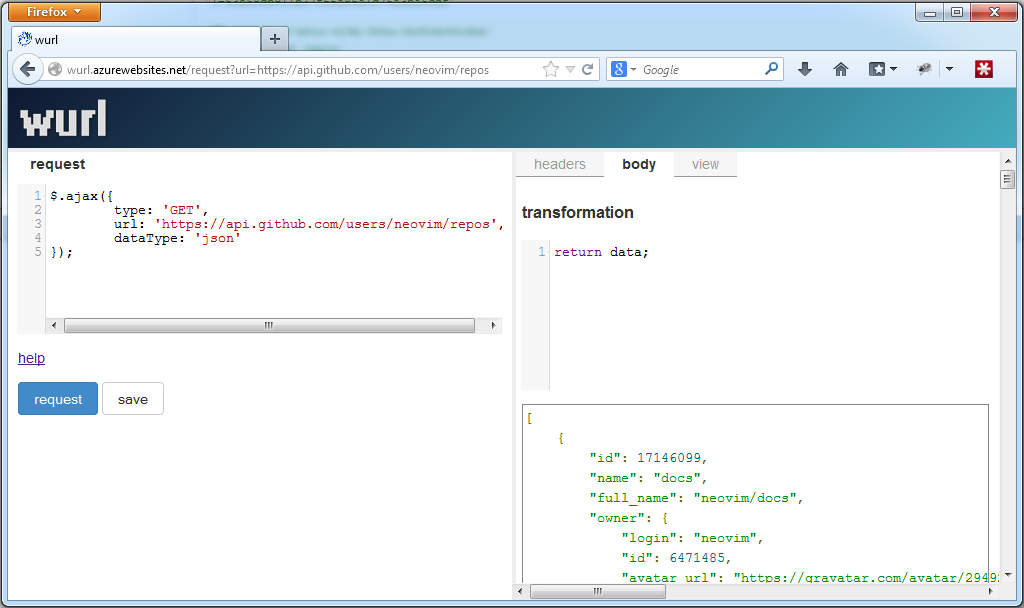
Task: Click the api.github.com url string in code
Action: pos(326,224)
